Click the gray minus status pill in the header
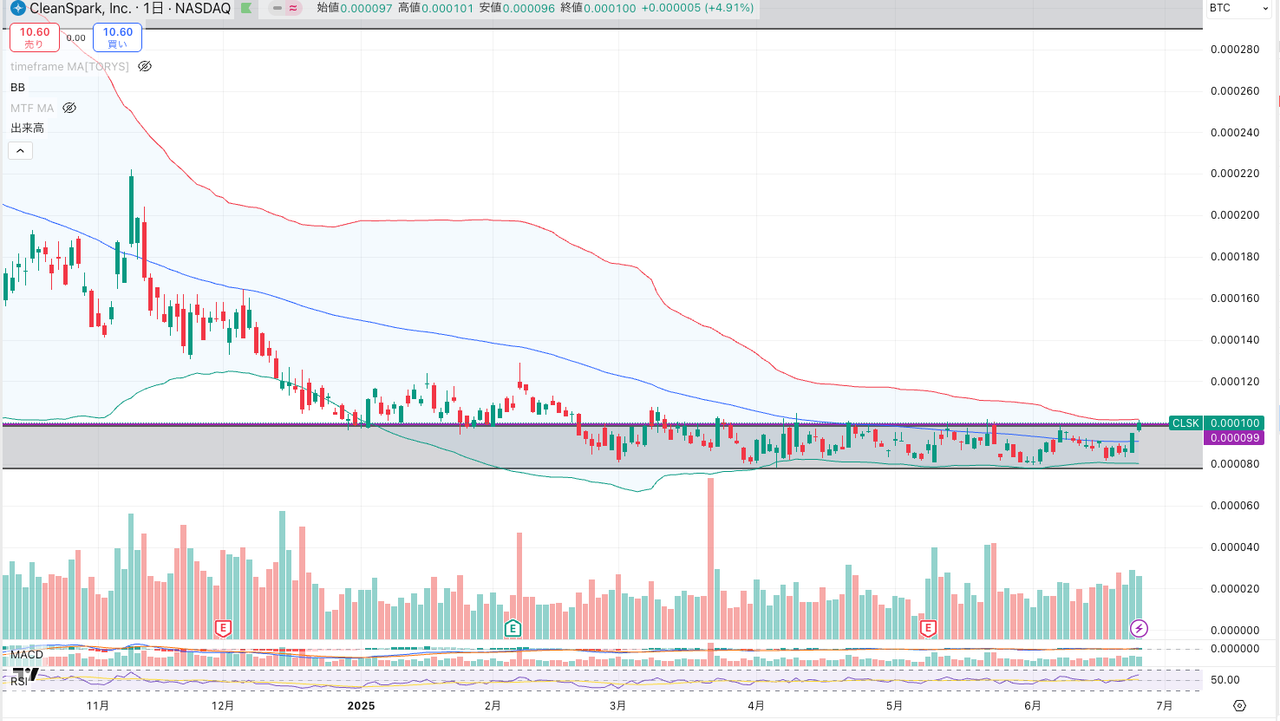The image size is (1280, 721). 275,8
